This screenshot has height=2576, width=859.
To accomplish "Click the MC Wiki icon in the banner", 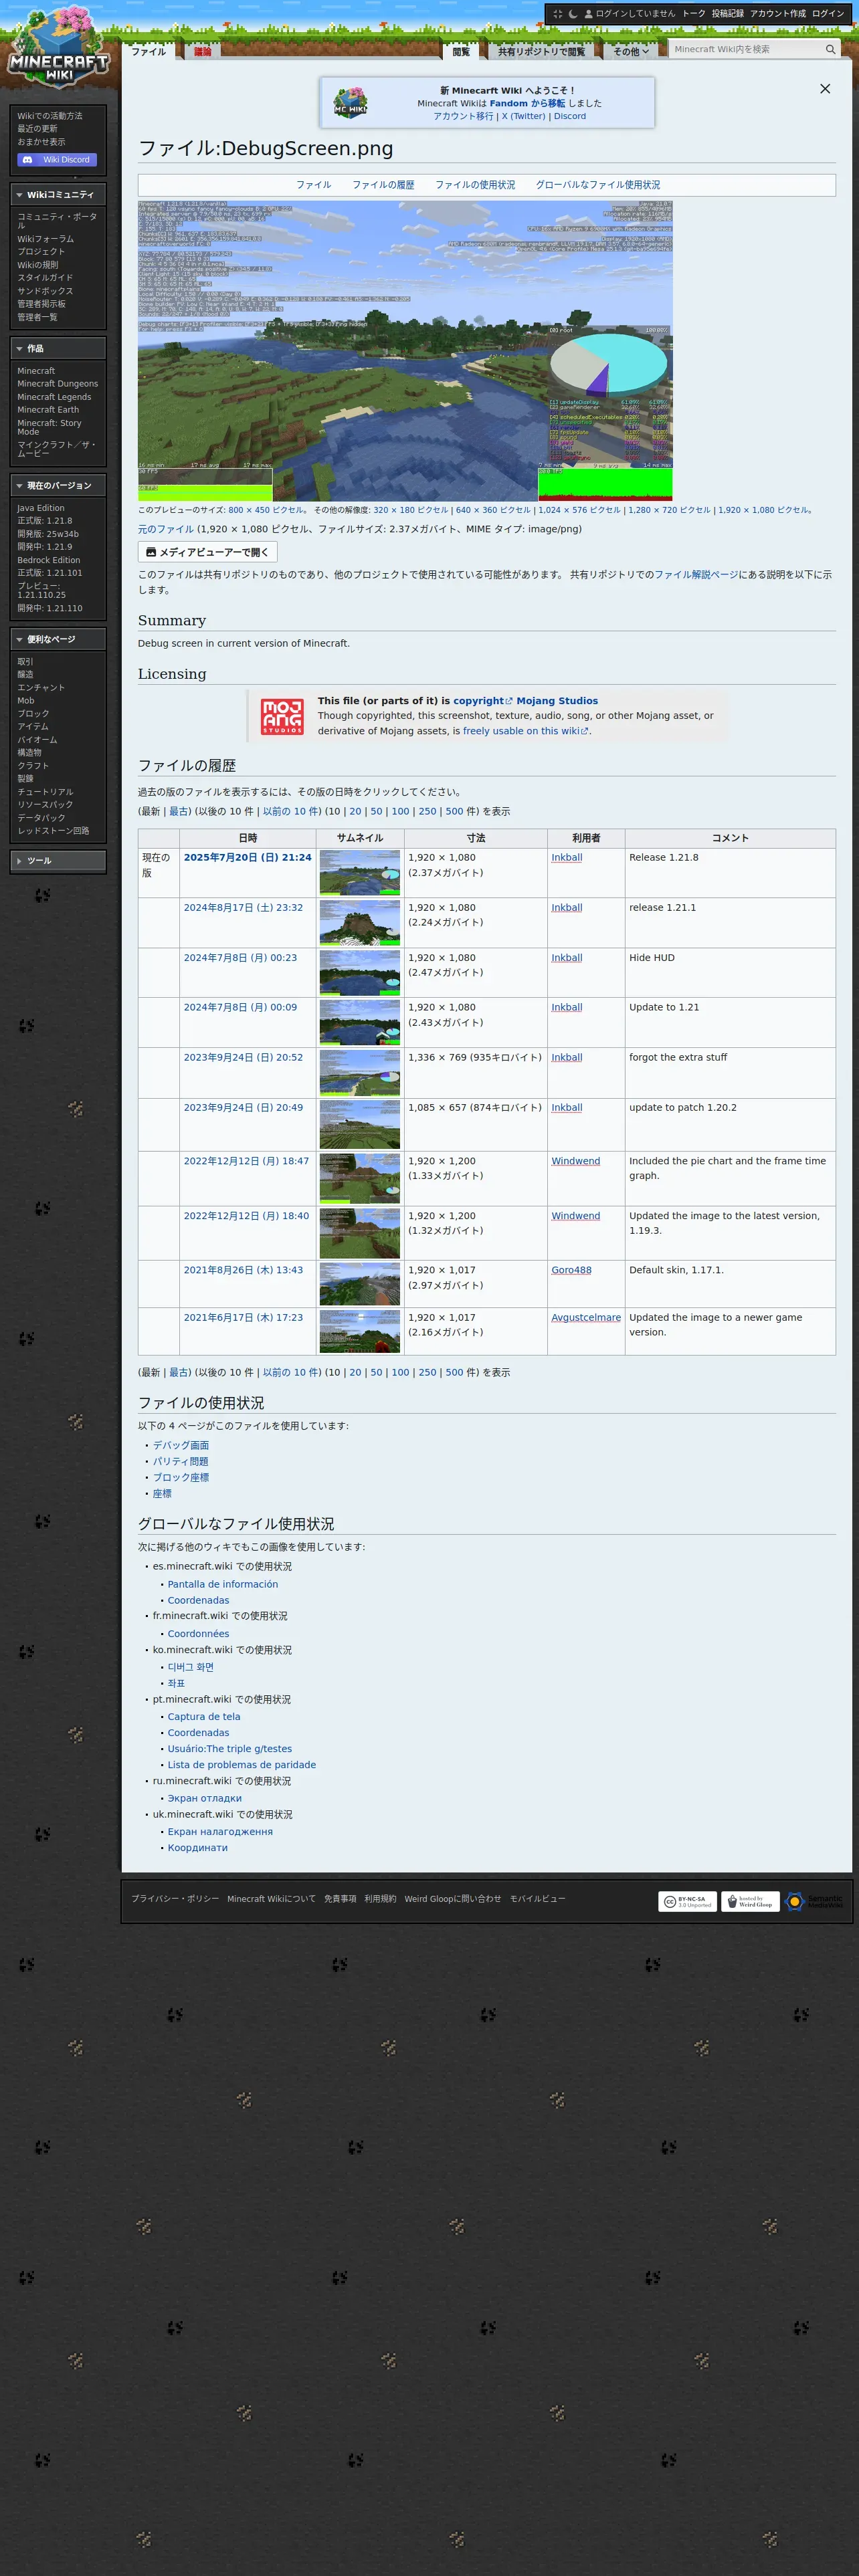I will 350,103.
